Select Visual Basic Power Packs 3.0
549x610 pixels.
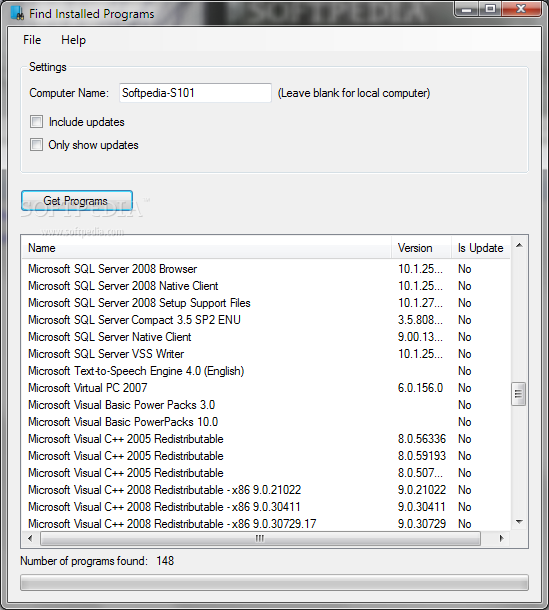coord(266,405)
